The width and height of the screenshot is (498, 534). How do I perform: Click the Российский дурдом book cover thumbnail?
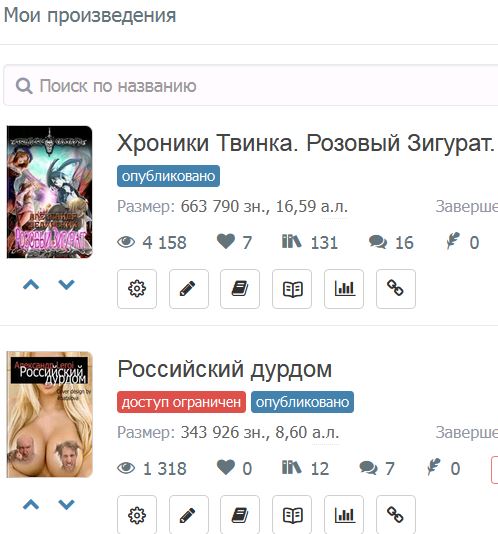(49, 414)
